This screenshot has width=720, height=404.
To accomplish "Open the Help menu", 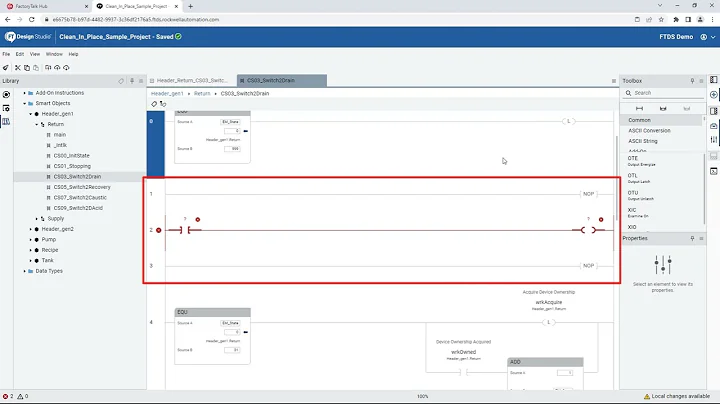I will 73,54.
